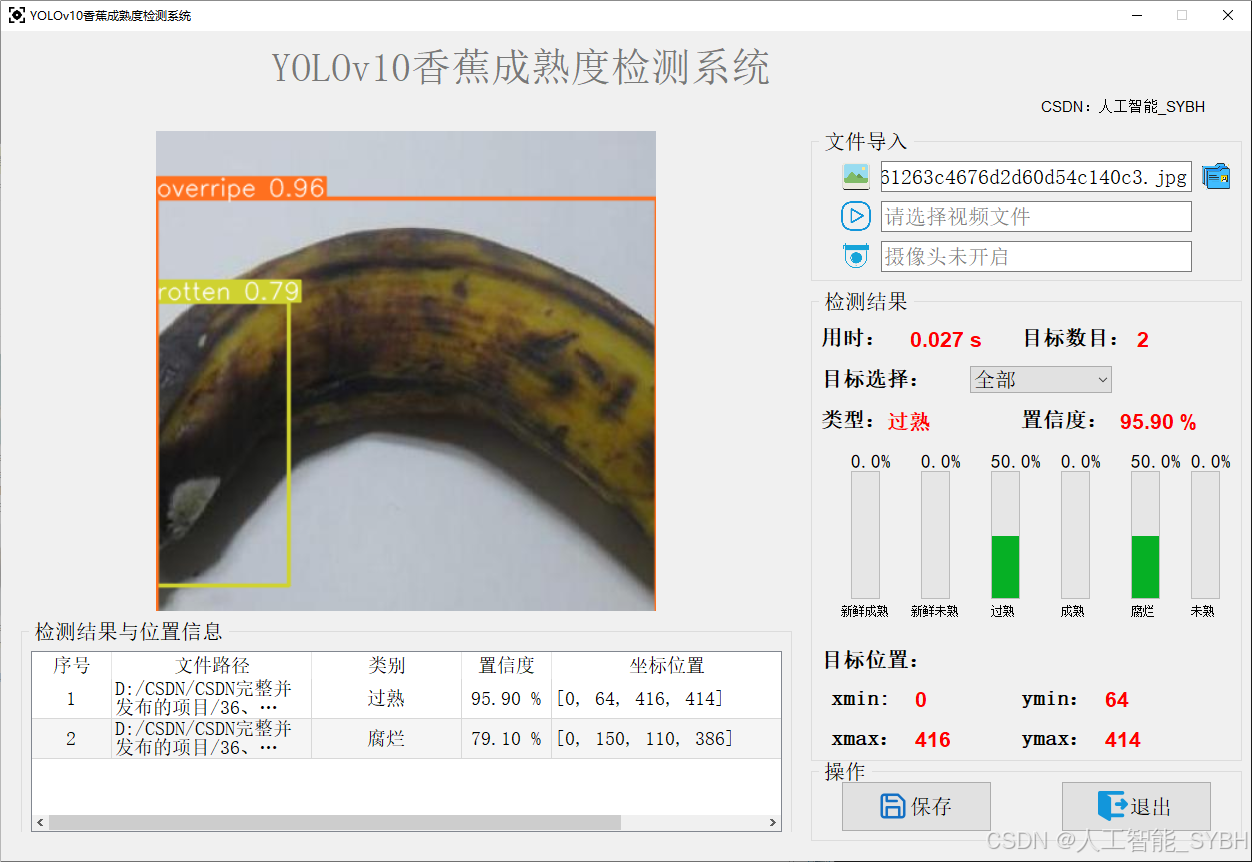Click the 目标数目 value 2
This screenshot has height=862, width=1252.
1143,340
